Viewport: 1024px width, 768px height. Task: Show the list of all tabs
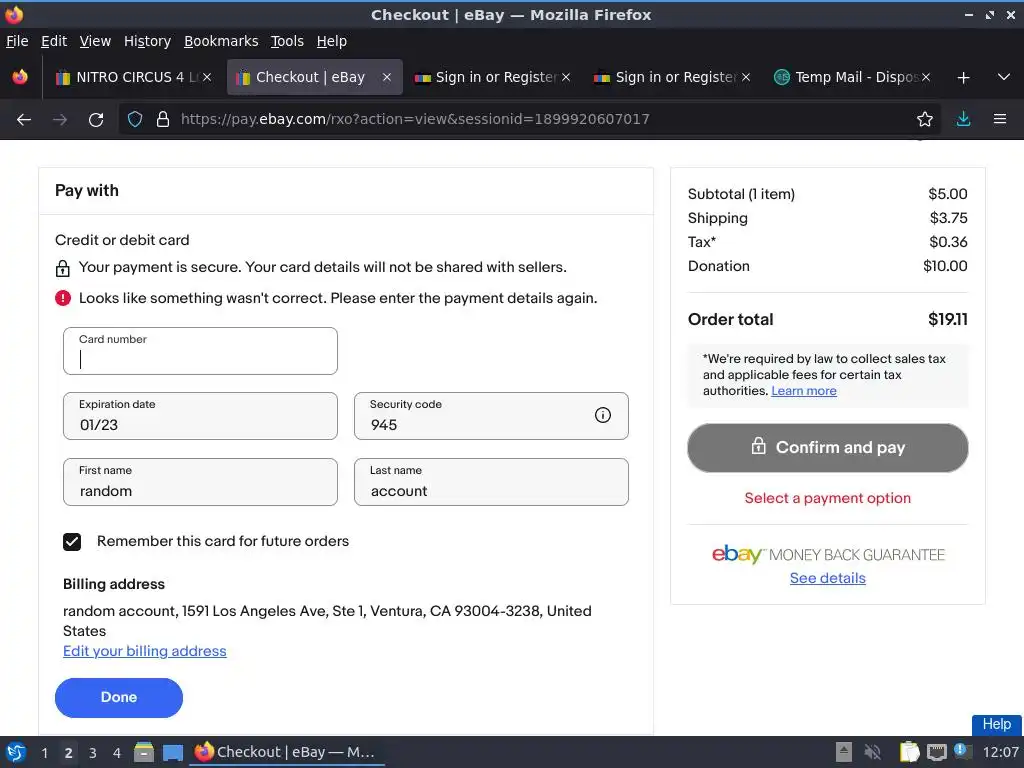click(1004, 77)
